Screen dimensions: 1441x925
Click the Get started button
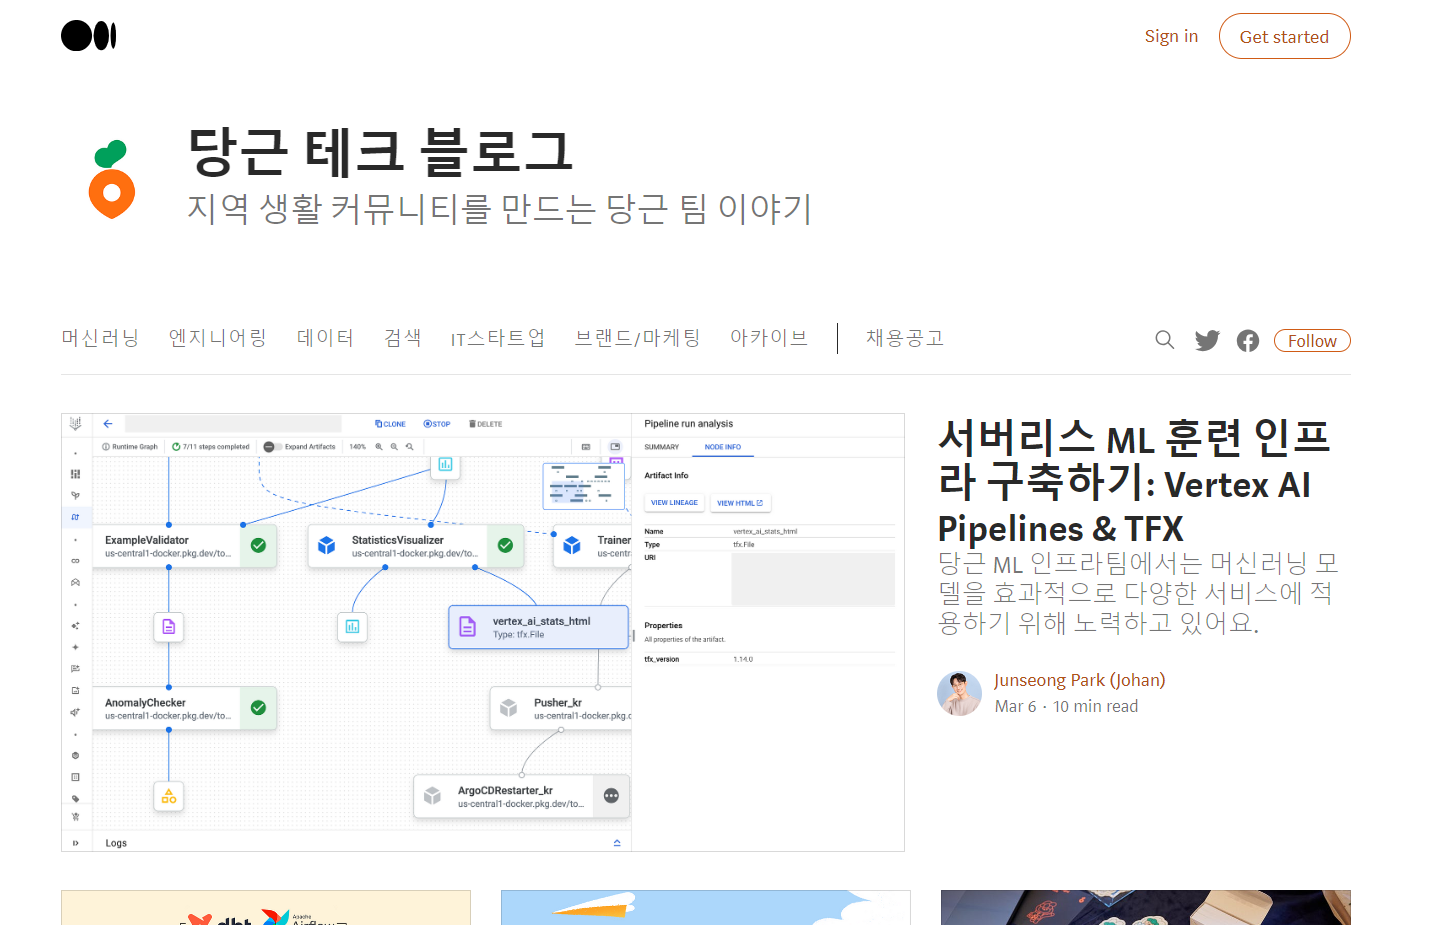tap(1284, 37)
